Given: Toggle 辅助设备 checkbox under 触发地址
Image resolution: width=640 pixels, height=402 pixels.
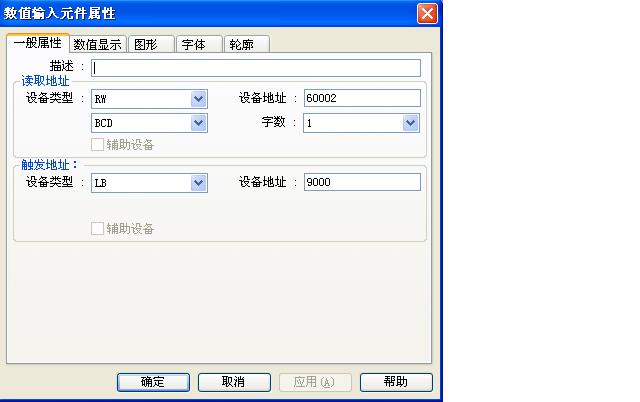Looking at the screenshot, I should [98, 228].
